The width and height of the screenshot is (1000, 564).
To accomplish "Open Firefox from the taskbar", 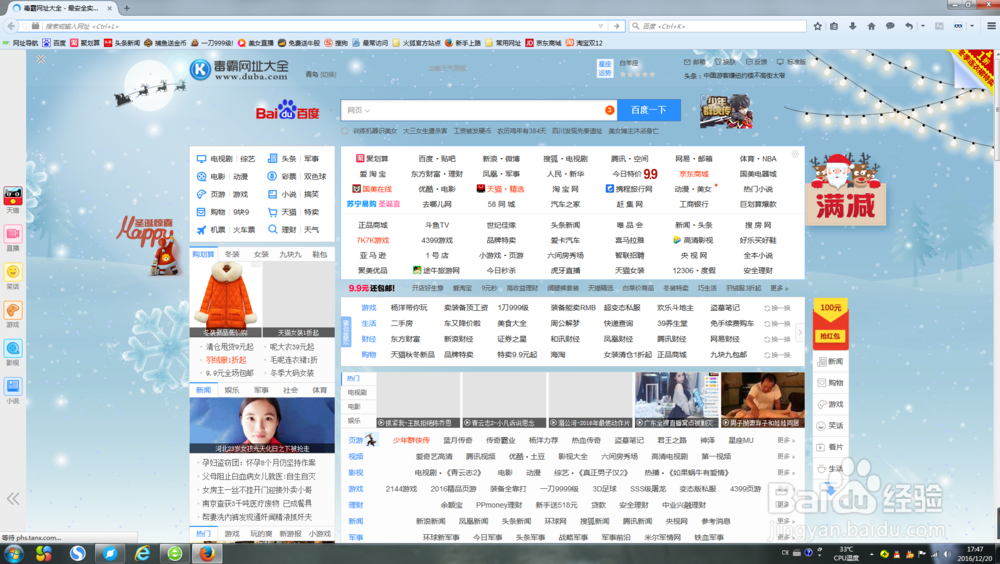I will tap(207, 553).
